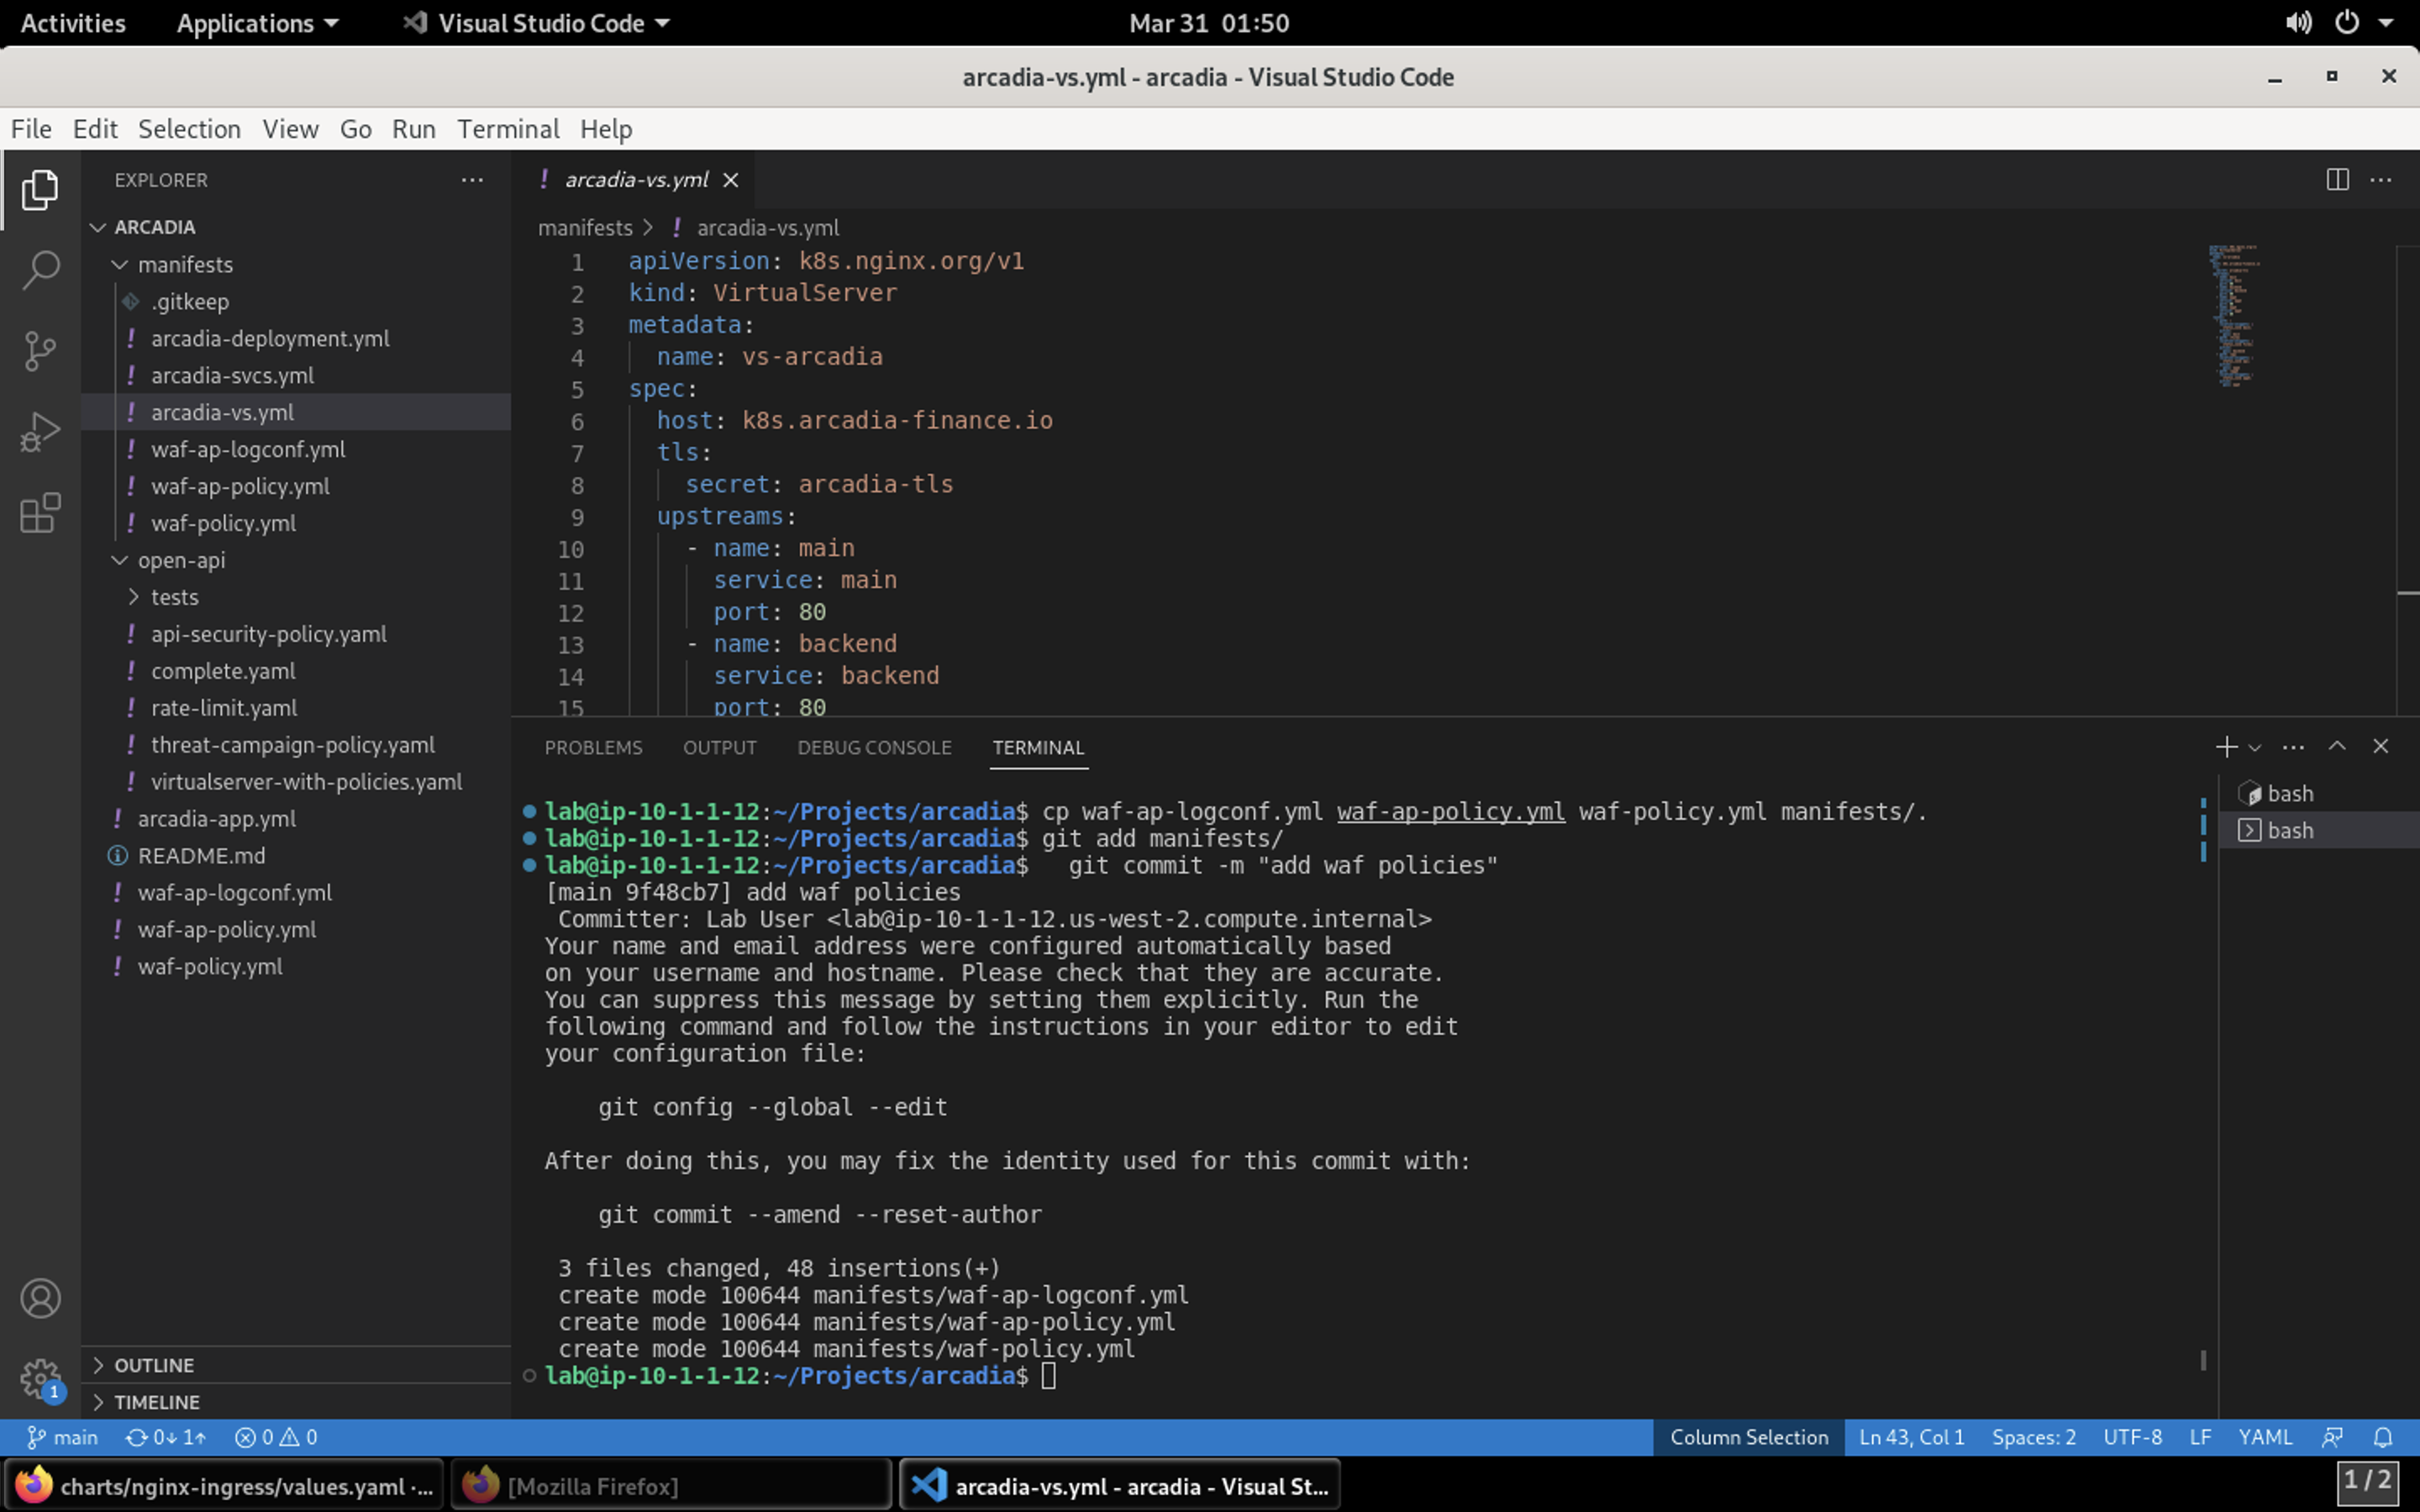Open api-security-policy.yaml file
The width and height of the screenshot is (2420, 1512).
(268, 634)
